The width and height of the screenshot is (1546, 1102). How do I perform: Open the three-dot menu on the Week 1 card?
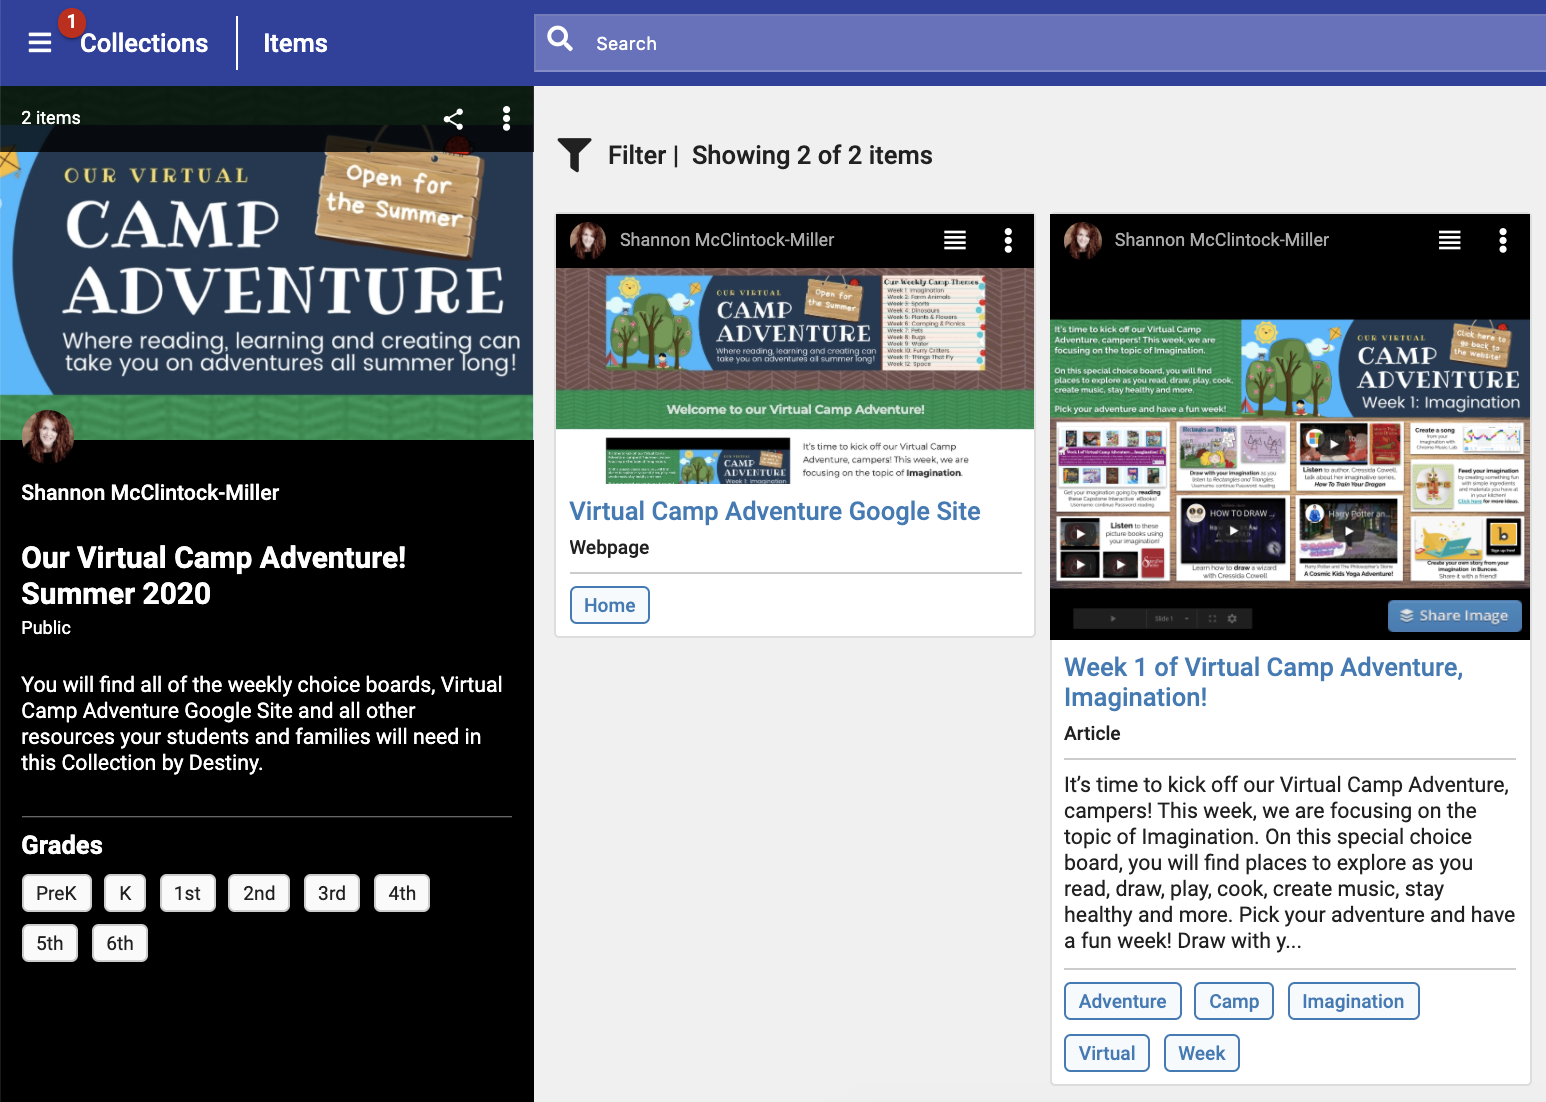pyautogui.click(x=1502, y=240)
